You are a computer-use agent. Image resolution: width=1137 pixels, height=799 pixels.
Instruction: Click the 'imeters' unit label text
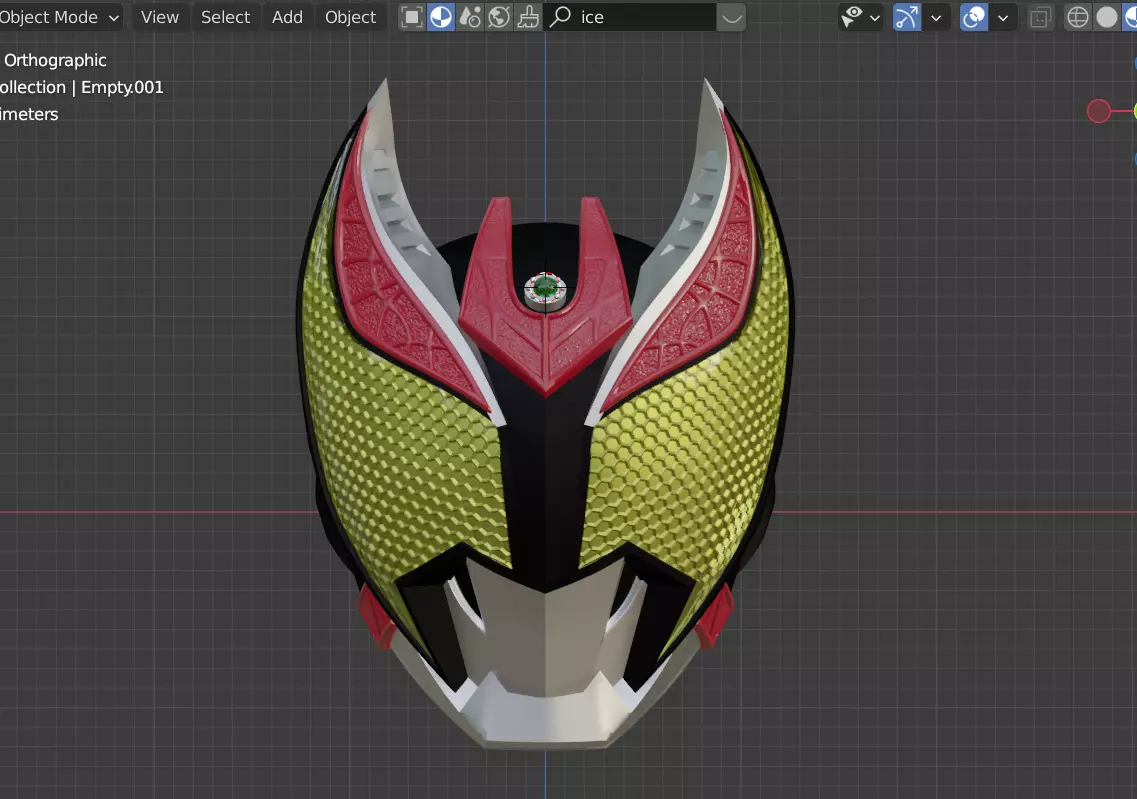coord(29,114)
